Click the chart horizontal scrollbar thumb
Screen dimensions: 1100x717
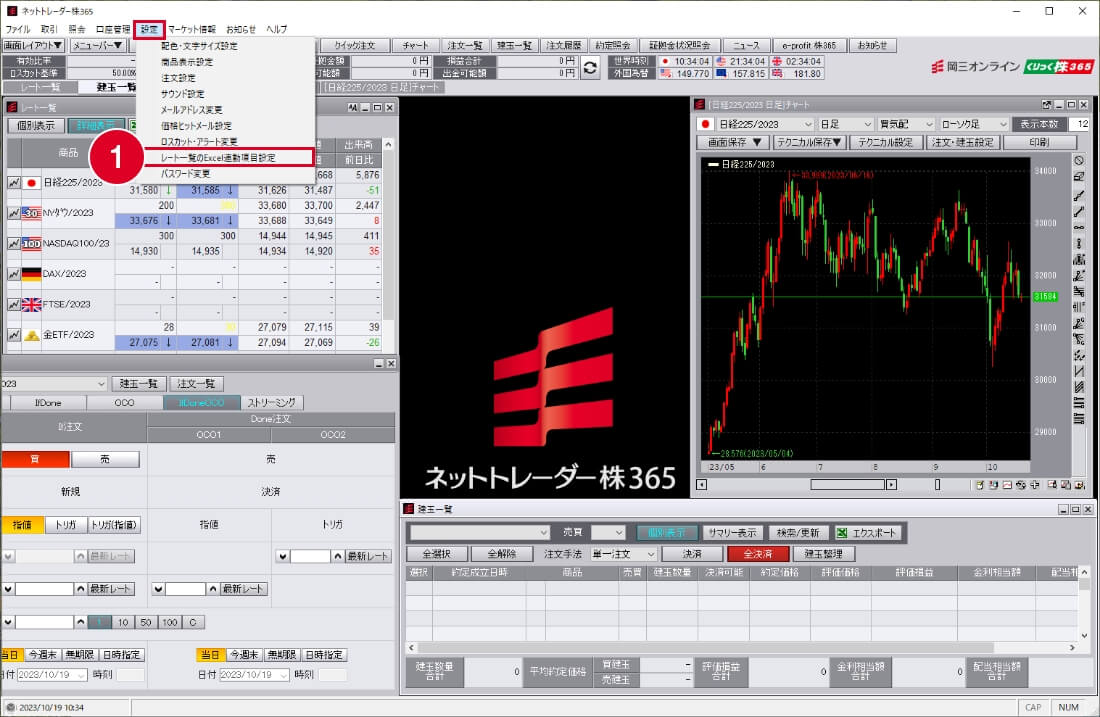pyautogui.click(x=847, y=485)
